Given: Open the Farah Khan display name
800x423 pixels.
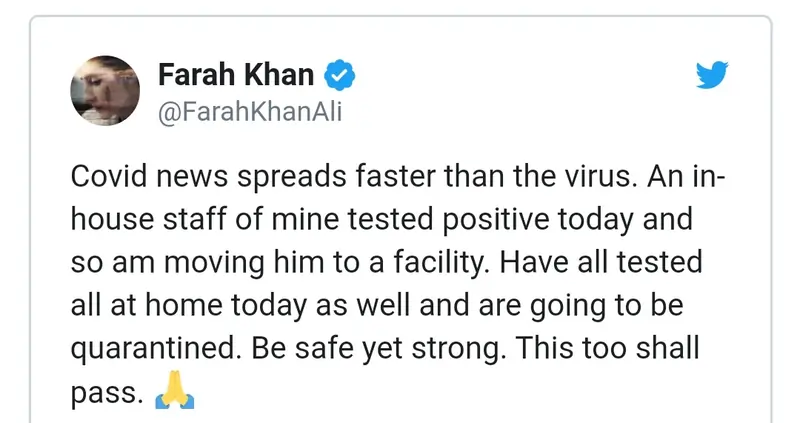Looking at the screenshot, I should (x=236, y=74).
